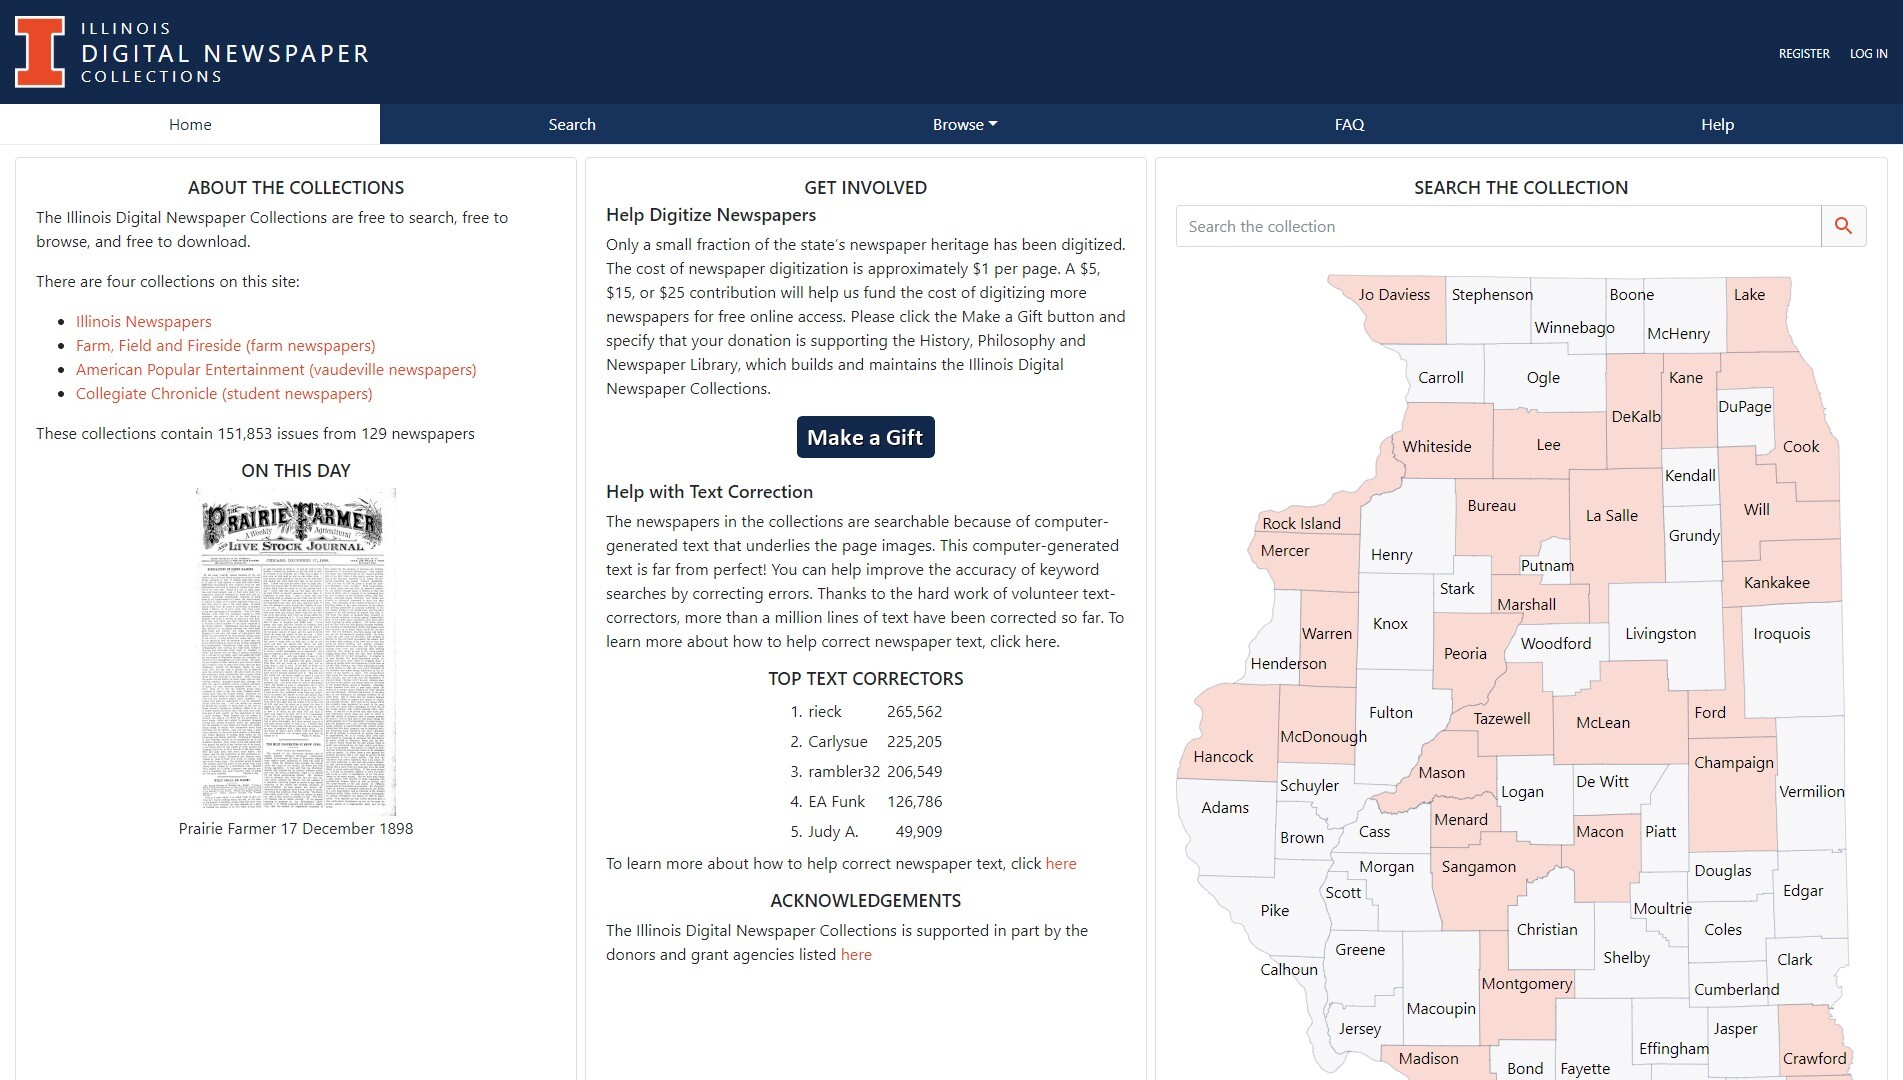The image size is (1903, 1080).
Task: Open the American Popular Entertainment collection
Action: (x=276, y=369)
